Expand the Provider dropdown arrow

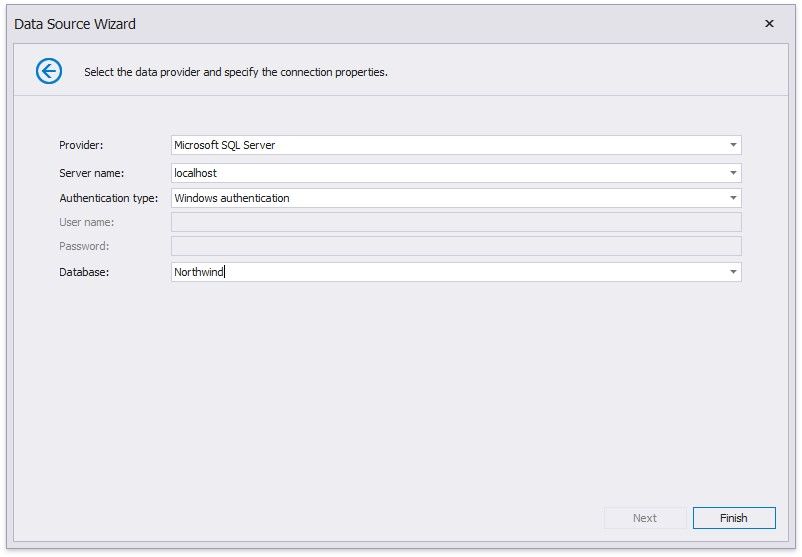(x=733, y=145)
